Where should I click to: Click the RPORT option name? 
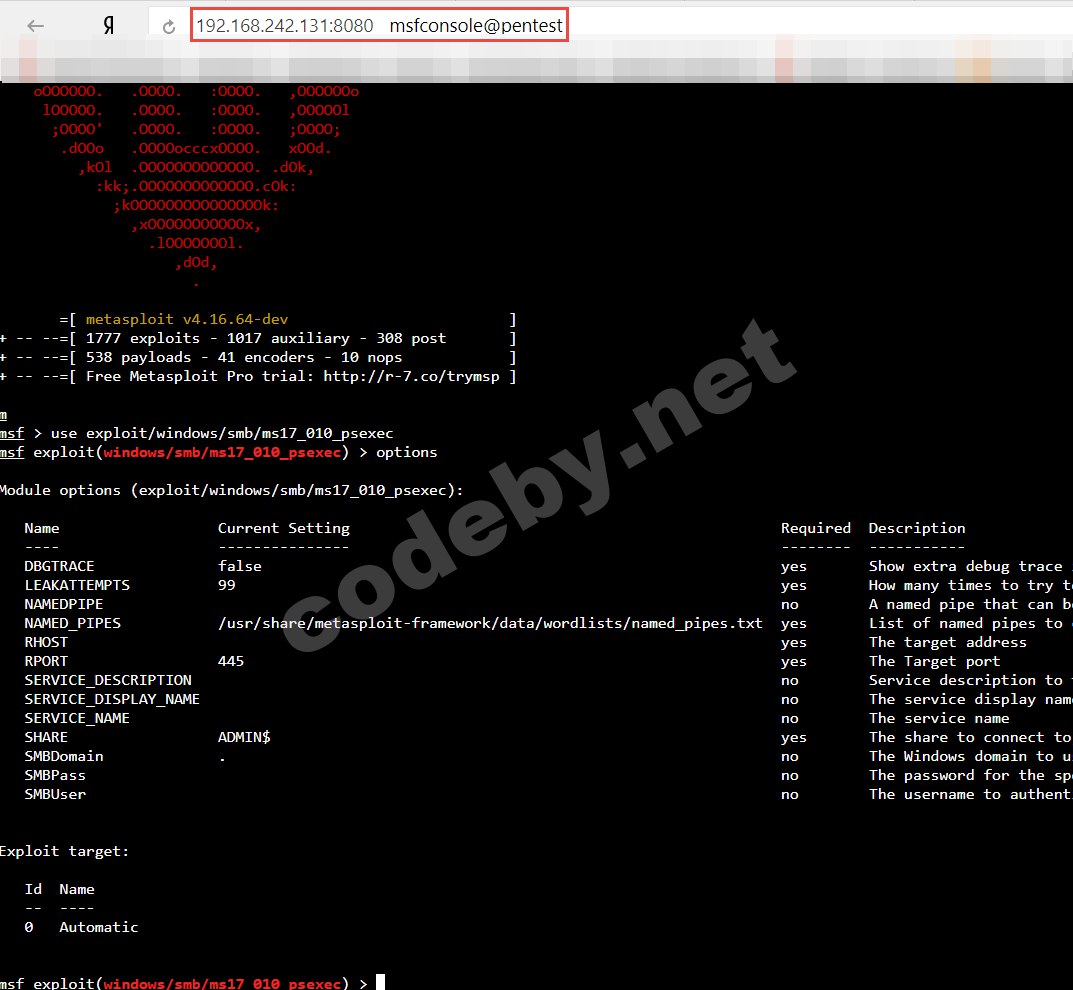coord(46,662)
